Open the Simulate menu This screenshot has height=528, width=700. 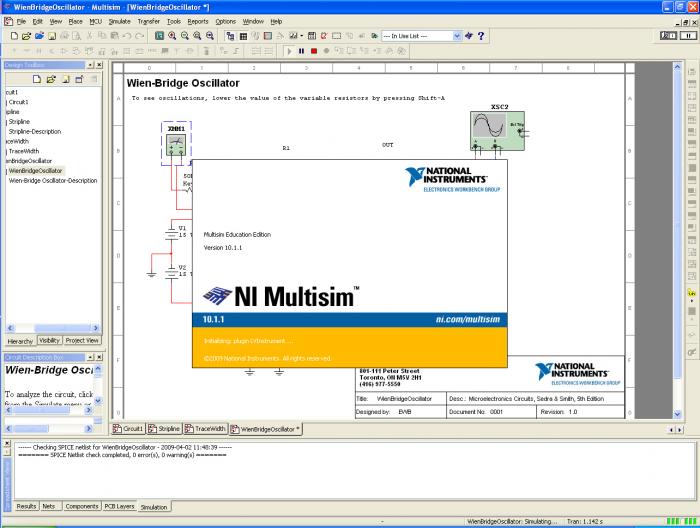120,21
